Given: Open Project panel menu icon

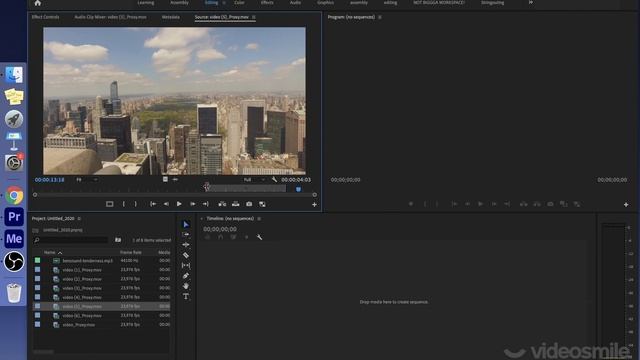Looking at the screenshot, I should pos(79,219).
